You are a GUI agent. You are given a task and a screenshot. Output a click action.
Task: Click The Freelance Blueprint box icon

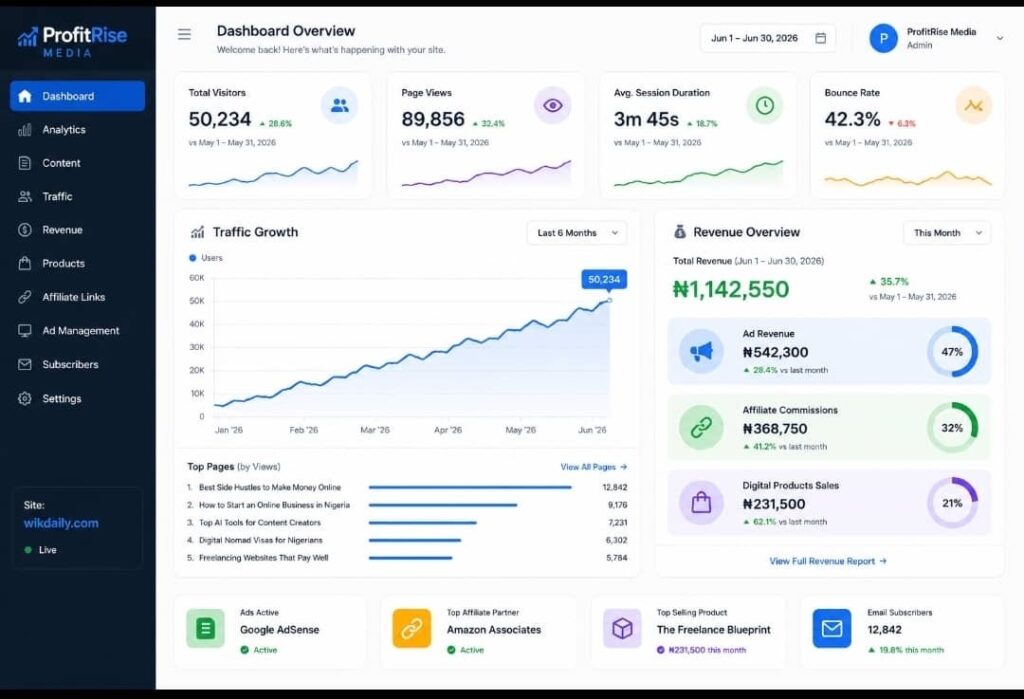(x=622, y=628)
